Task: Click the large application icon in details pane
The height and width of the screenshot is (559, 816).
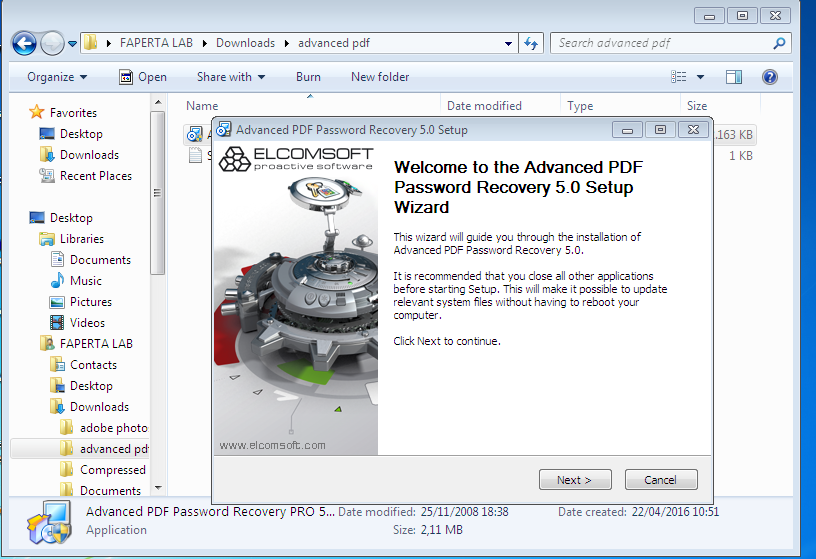Action: 49,522
